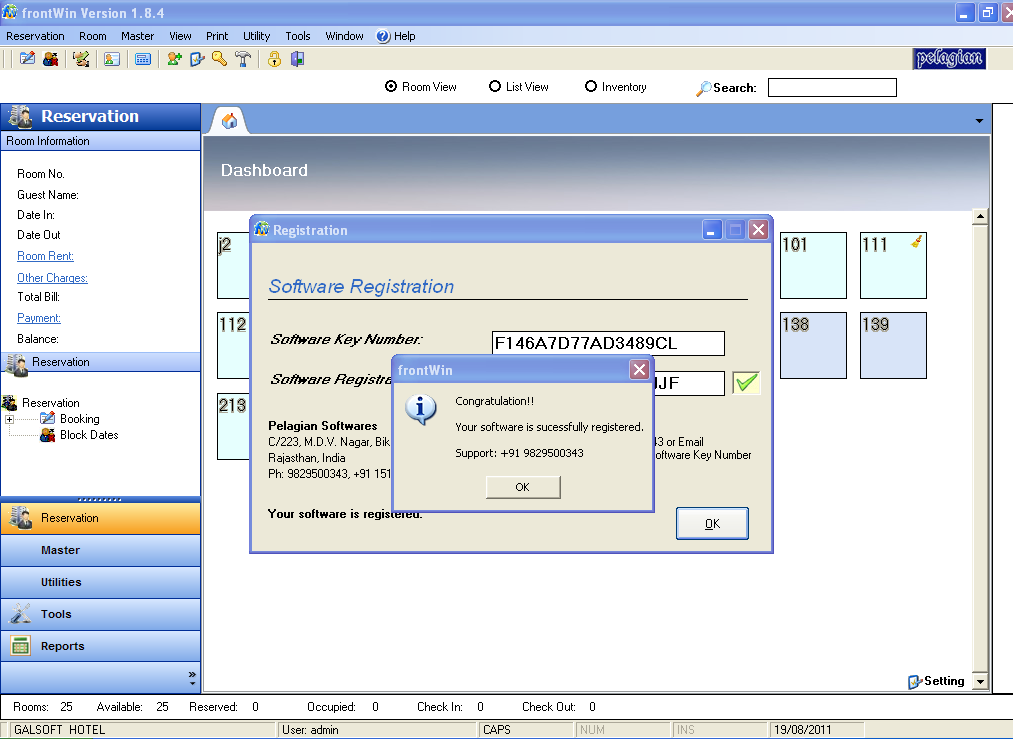Viewport: 1013px width, 739px height.
Task: Click dashboard scrollbar down arrow
Action: pos(980,682)
